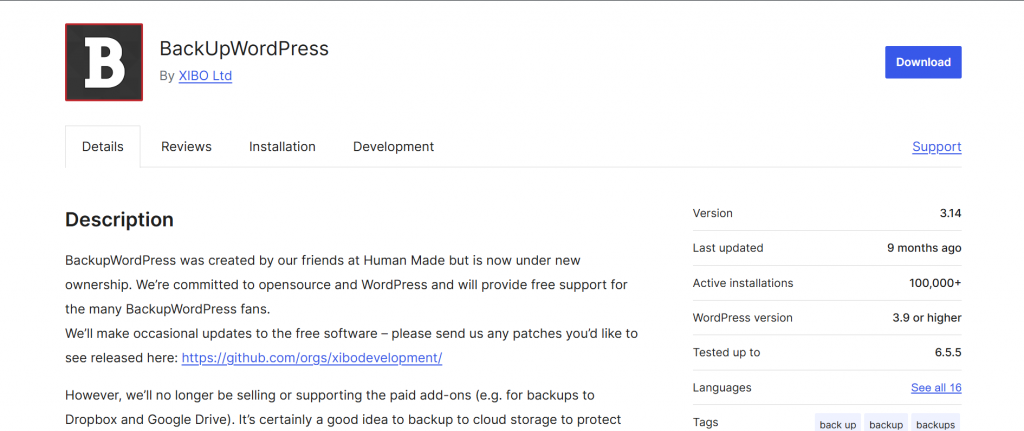Click the Last updated label
Screen dimensions: 1024x431
[x=728, y=248]
